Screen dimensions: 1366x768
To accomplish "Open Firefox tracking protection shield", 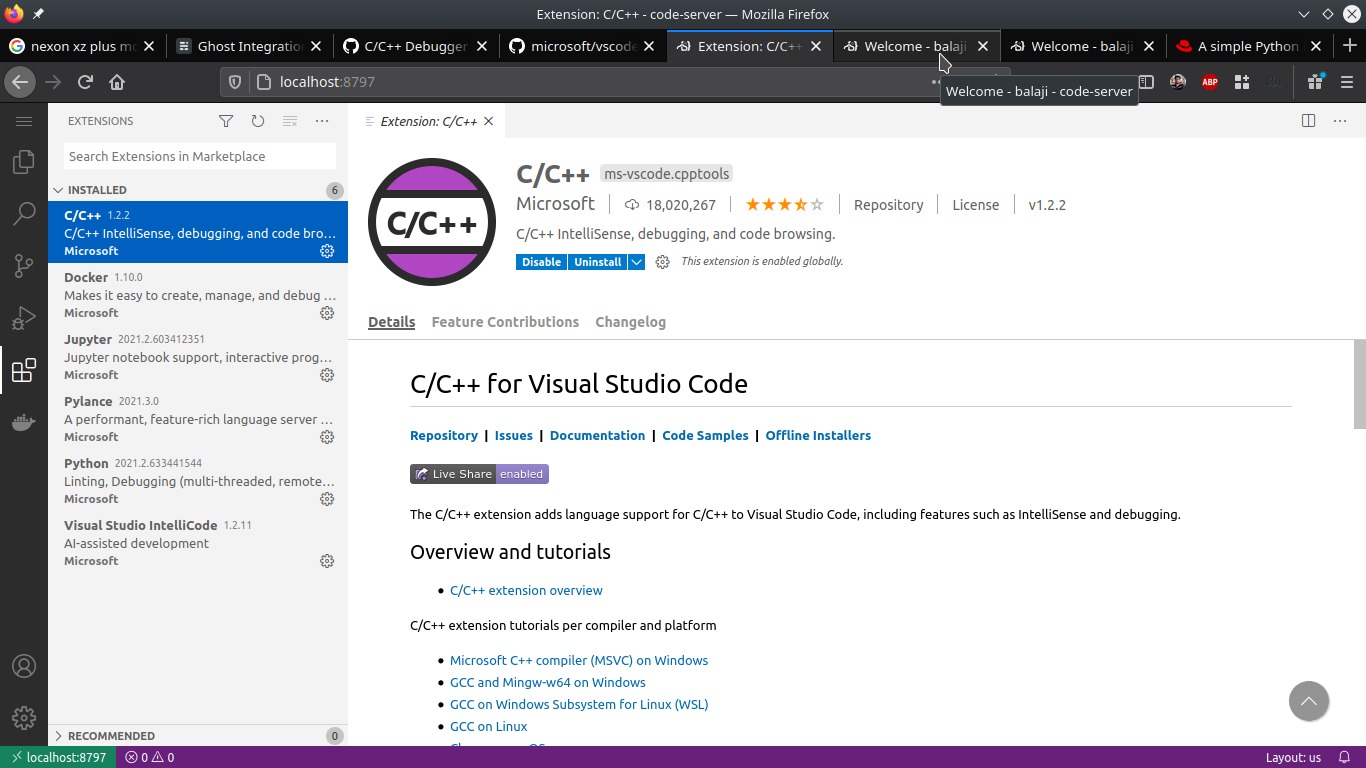I will tap(236, 82).
